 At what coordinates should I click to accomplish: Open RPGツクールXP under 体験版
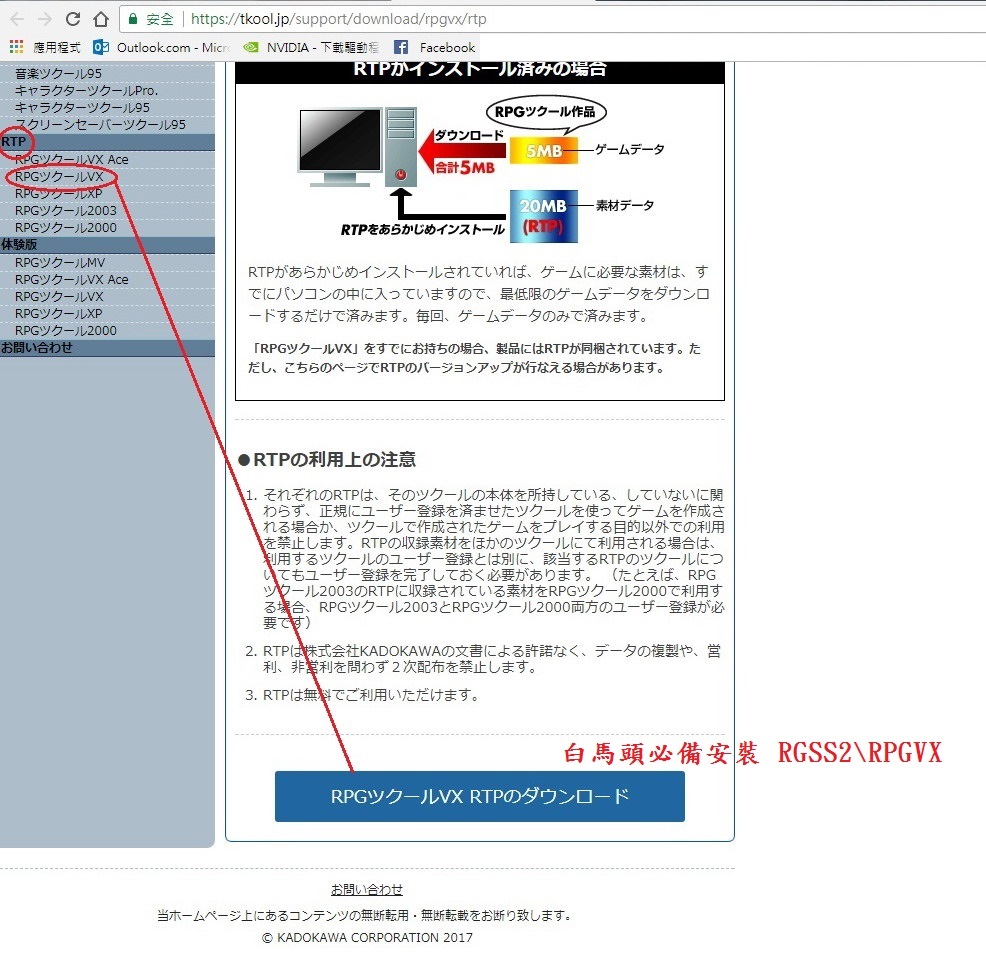pyautogui.click(x=58, y=313)
